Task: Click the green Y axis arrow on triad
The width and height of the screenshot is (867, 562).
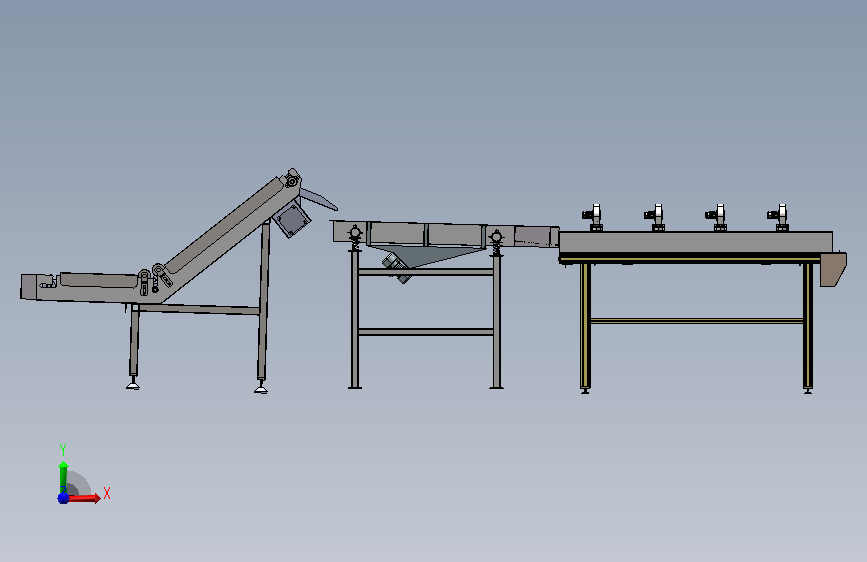Action: [x=64, y=477]
